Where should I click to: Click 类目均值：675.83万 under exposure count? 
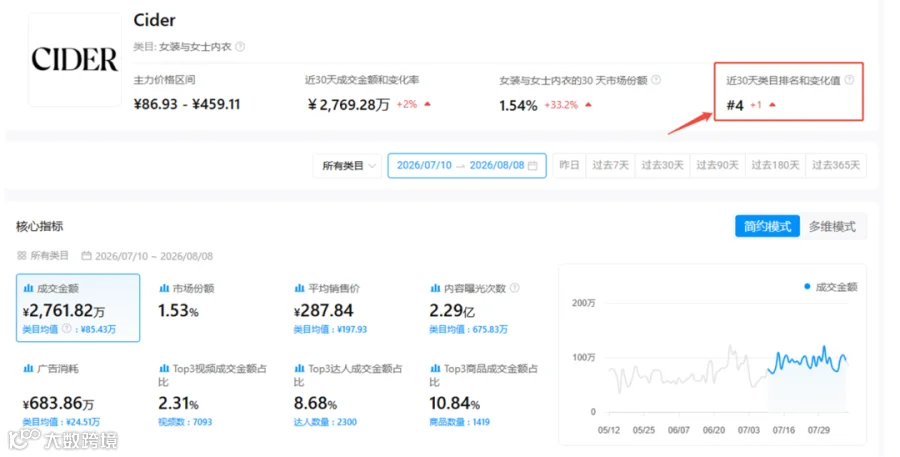[x=468, y=330]
